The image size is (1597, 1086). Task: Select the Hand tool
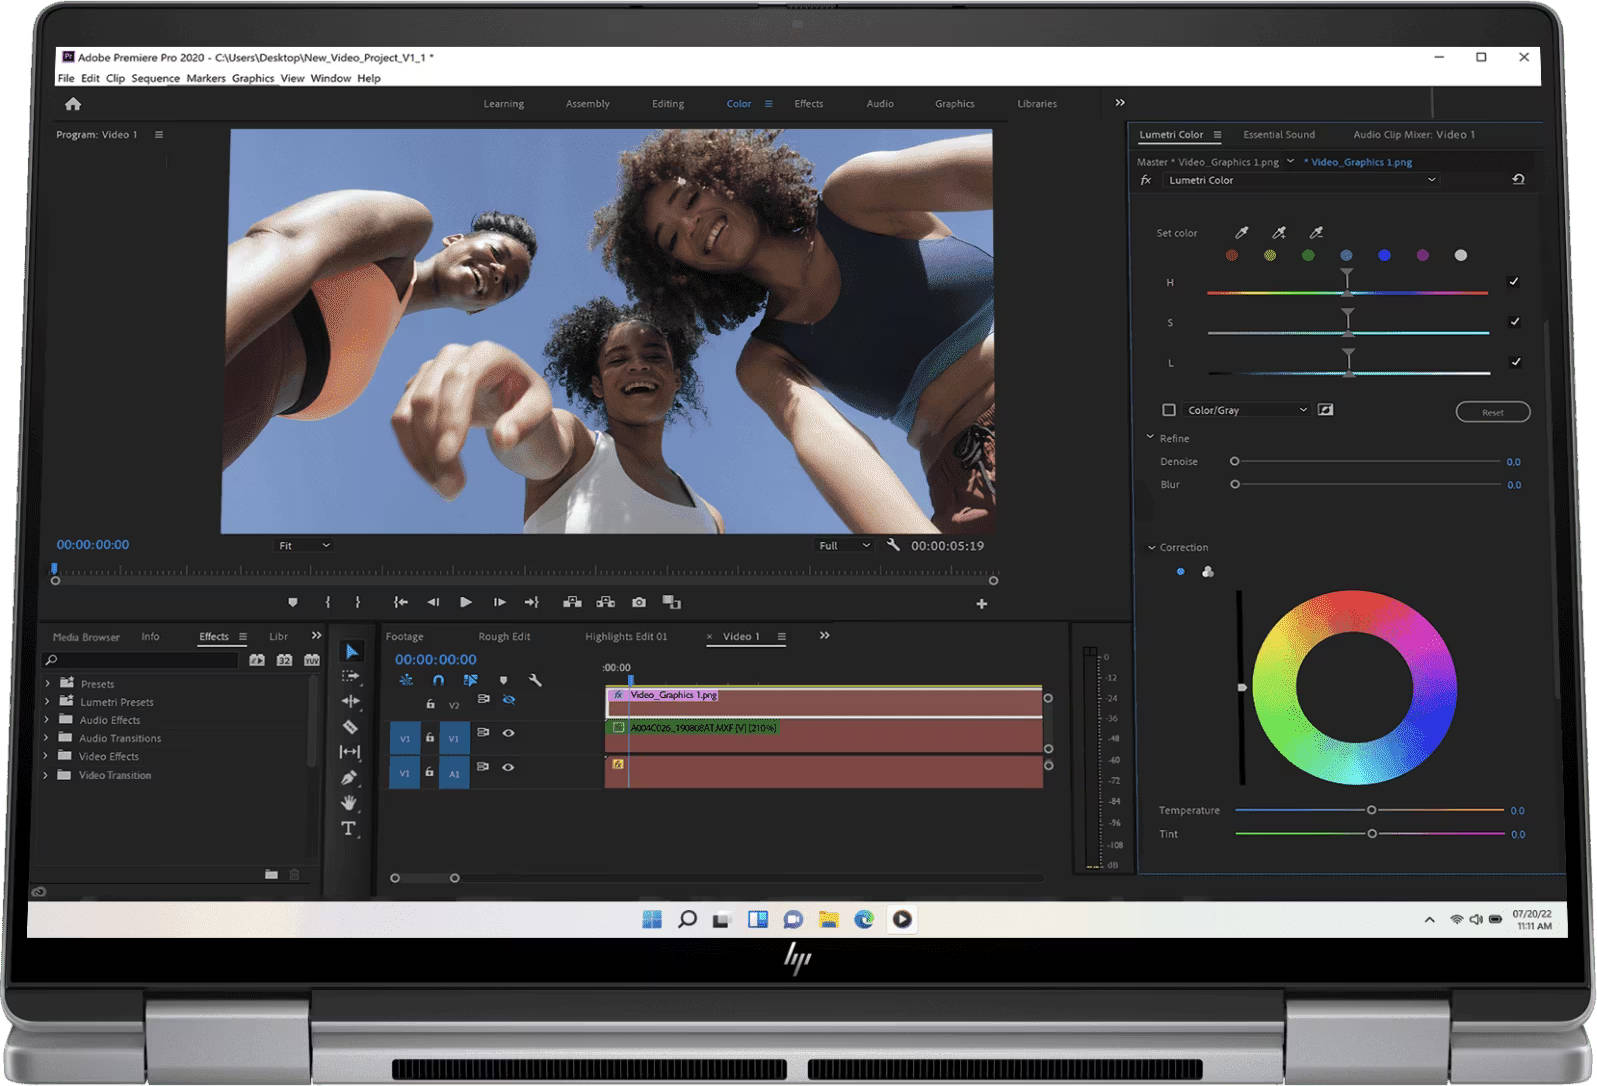[x=349, y=802]
